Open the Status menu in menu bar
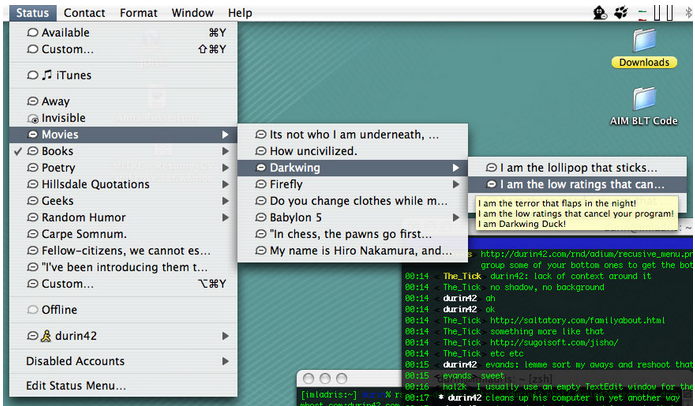Image resolution: width=695 pixels, height=406 pixels. (32, 13)
